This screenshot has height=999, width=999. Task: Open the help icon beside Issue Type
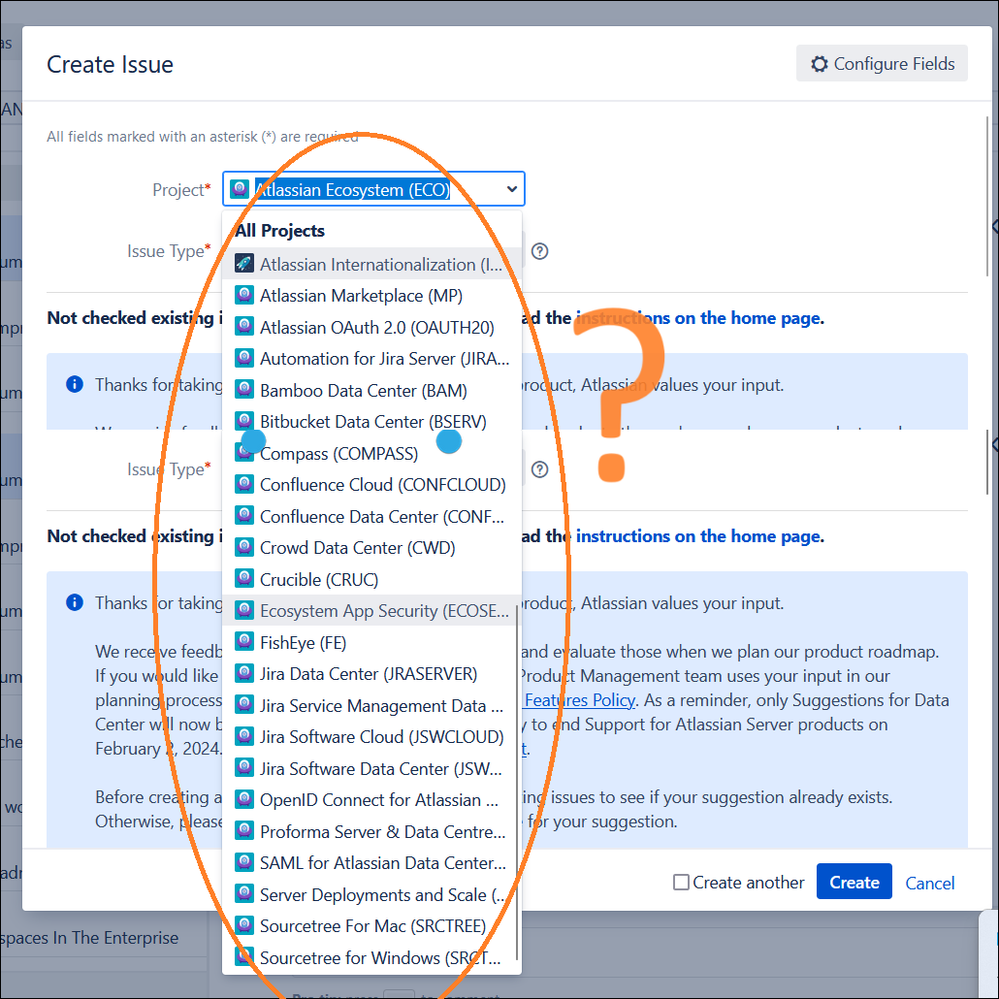(539, 251)
